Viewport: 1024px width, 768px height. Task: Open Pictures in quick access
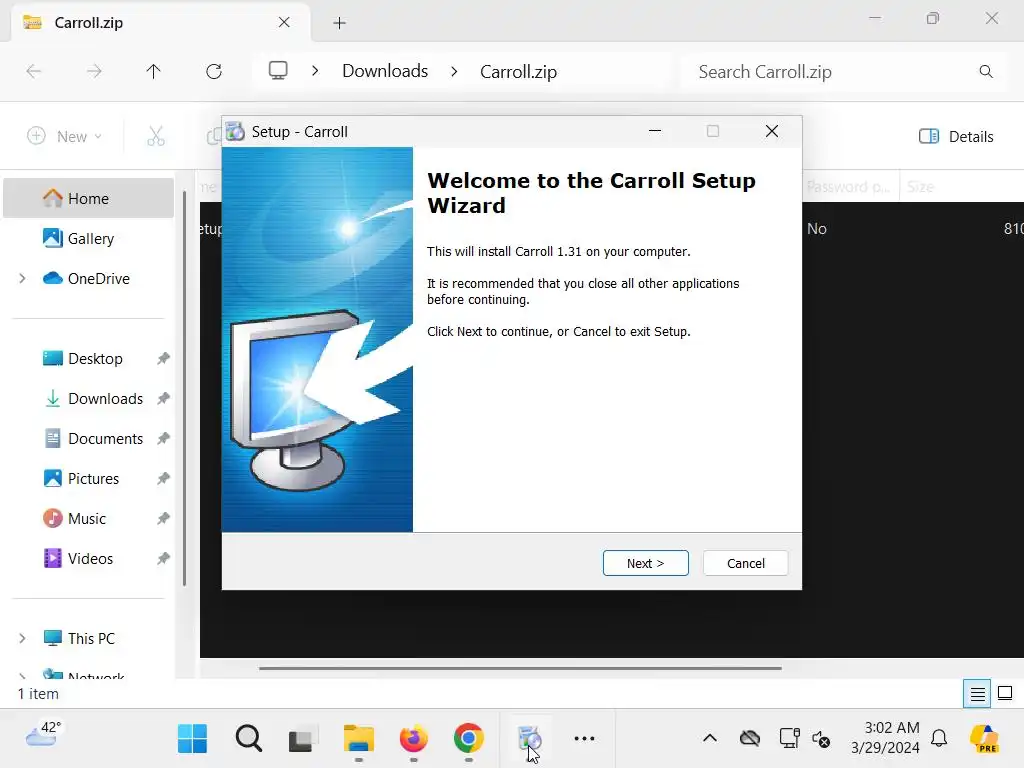click(88, 478)
